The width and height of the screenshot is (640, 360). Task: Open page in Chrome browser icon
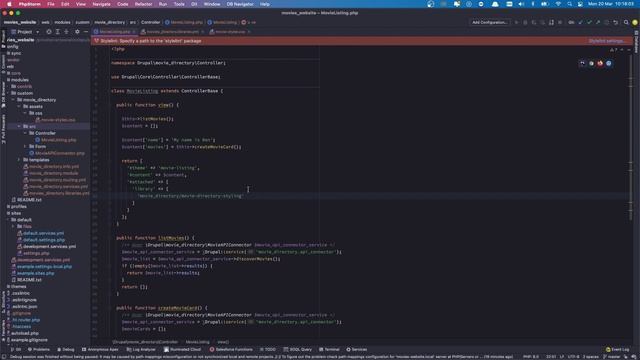pos(591,63)
